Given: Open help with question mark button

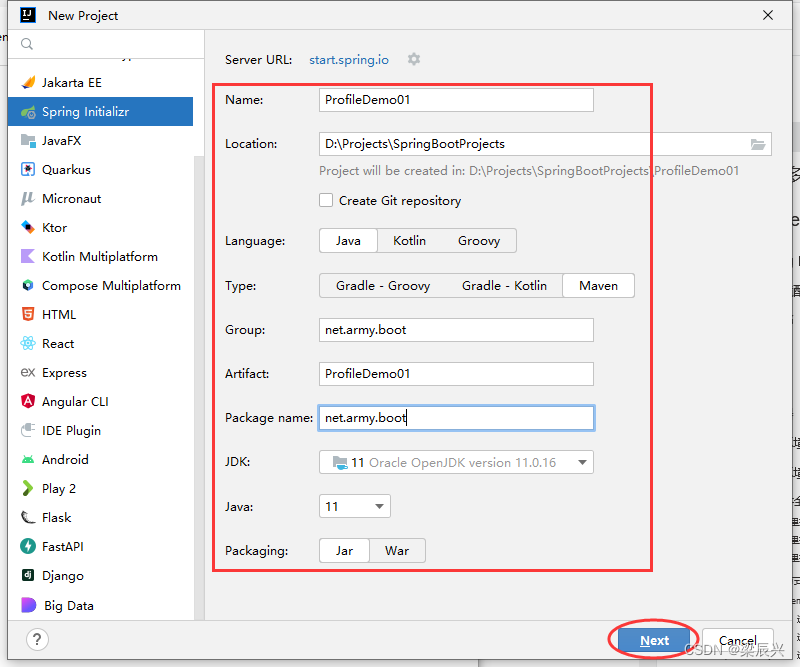Looking at the screenshot, I should 37,639.
